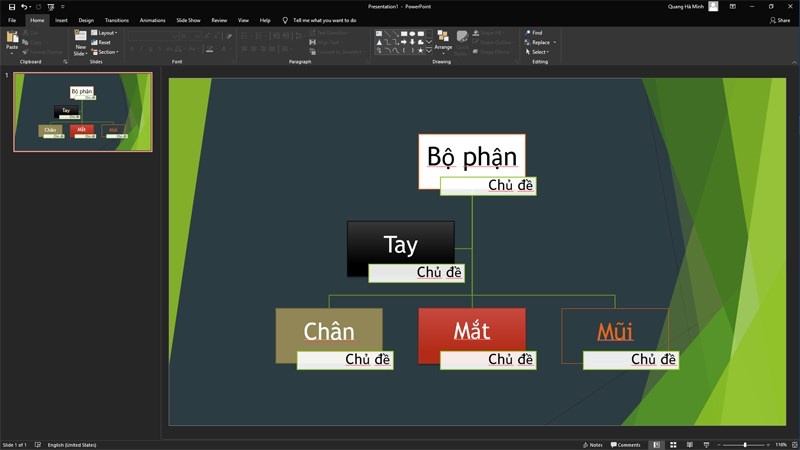Switch to the Design tab
The width and height of the screenshot is (800, 450).
coord(86,20)
